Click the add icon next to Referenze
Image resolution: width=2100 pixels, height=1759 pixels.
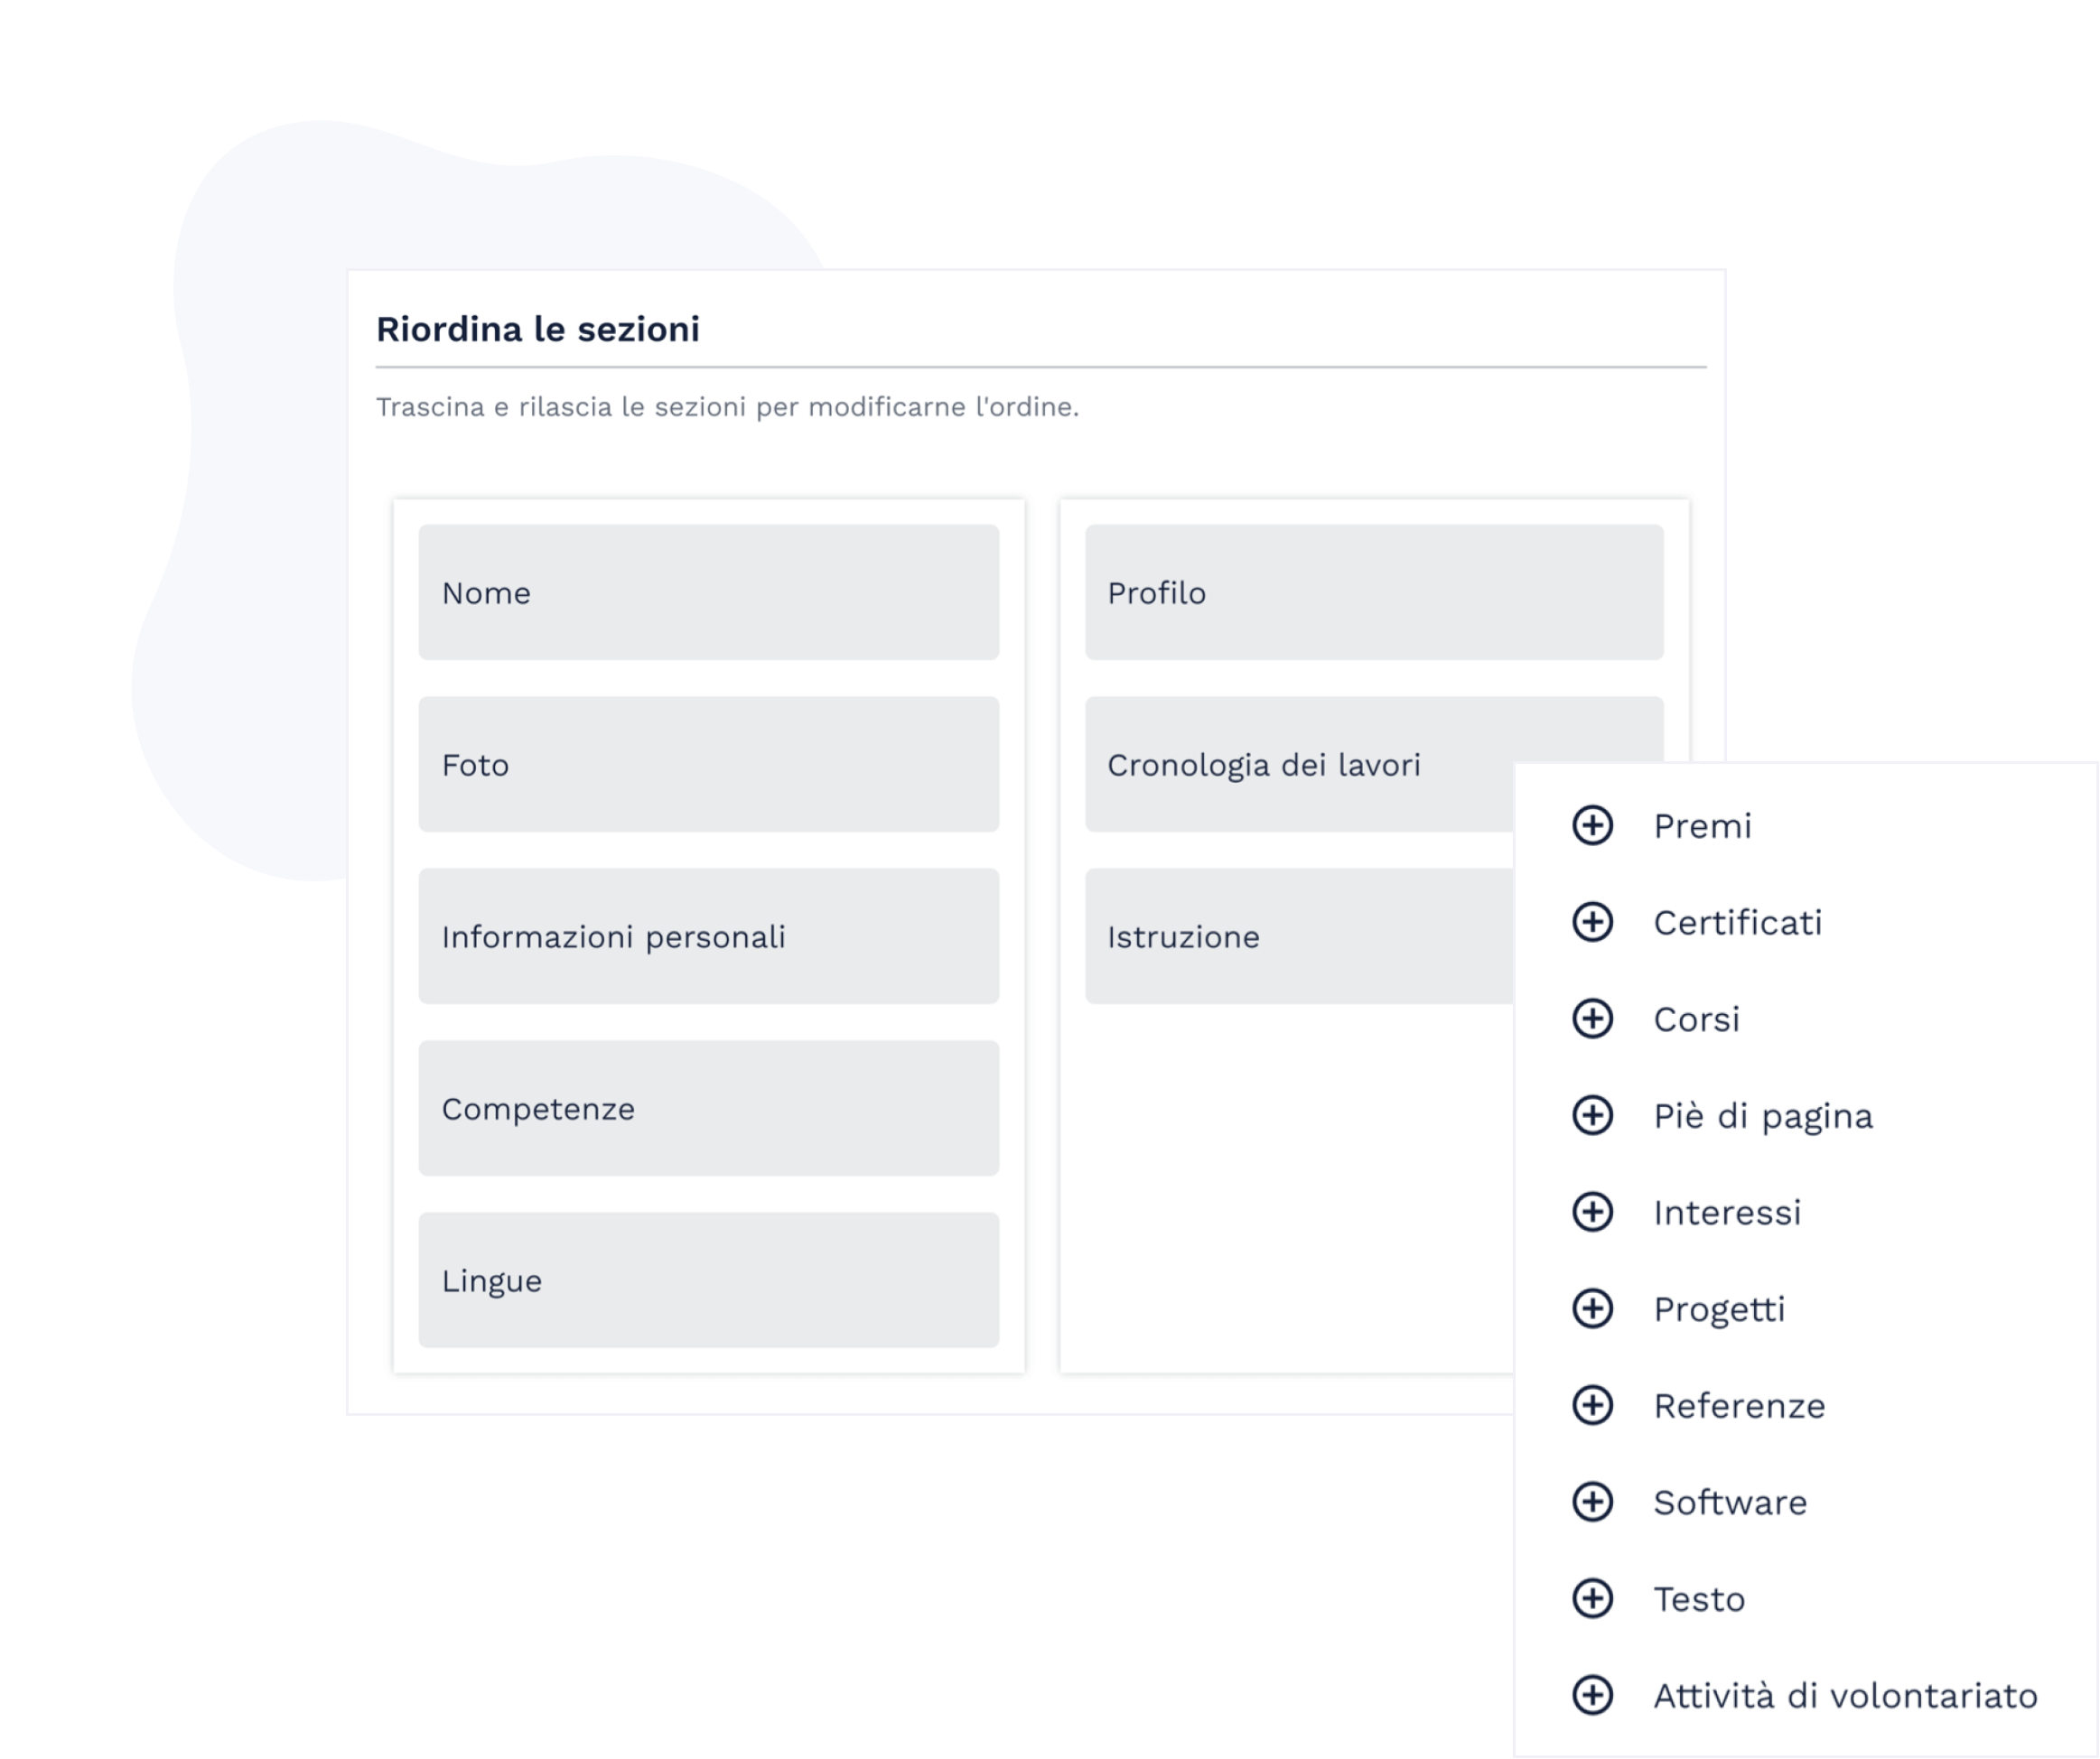[1591, 1405]
